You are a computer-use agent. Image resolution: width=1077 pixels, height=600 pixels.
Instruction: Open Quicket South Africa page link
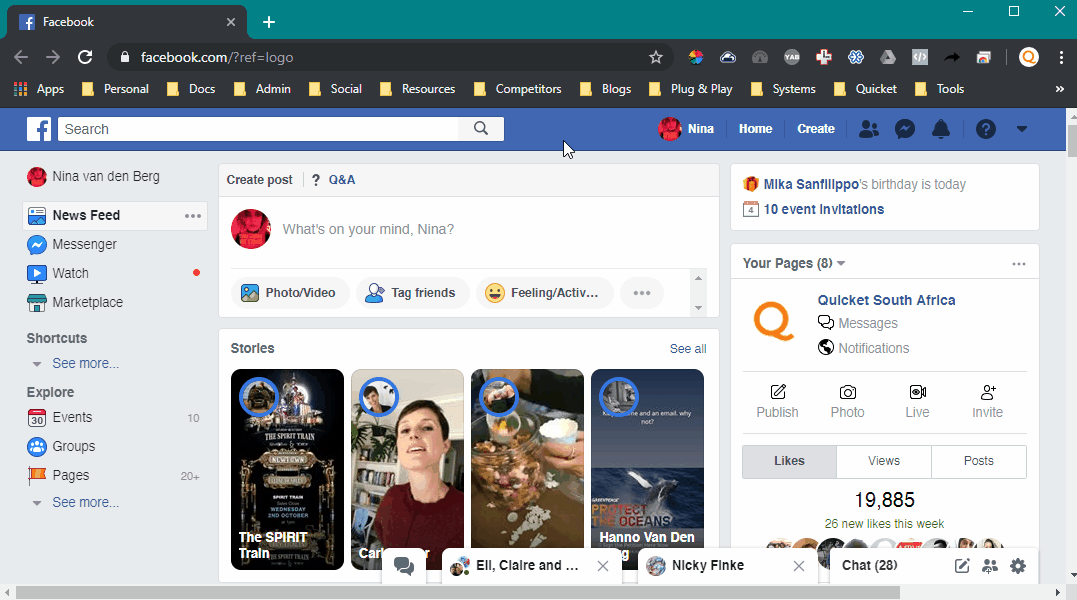coord(886,300)
